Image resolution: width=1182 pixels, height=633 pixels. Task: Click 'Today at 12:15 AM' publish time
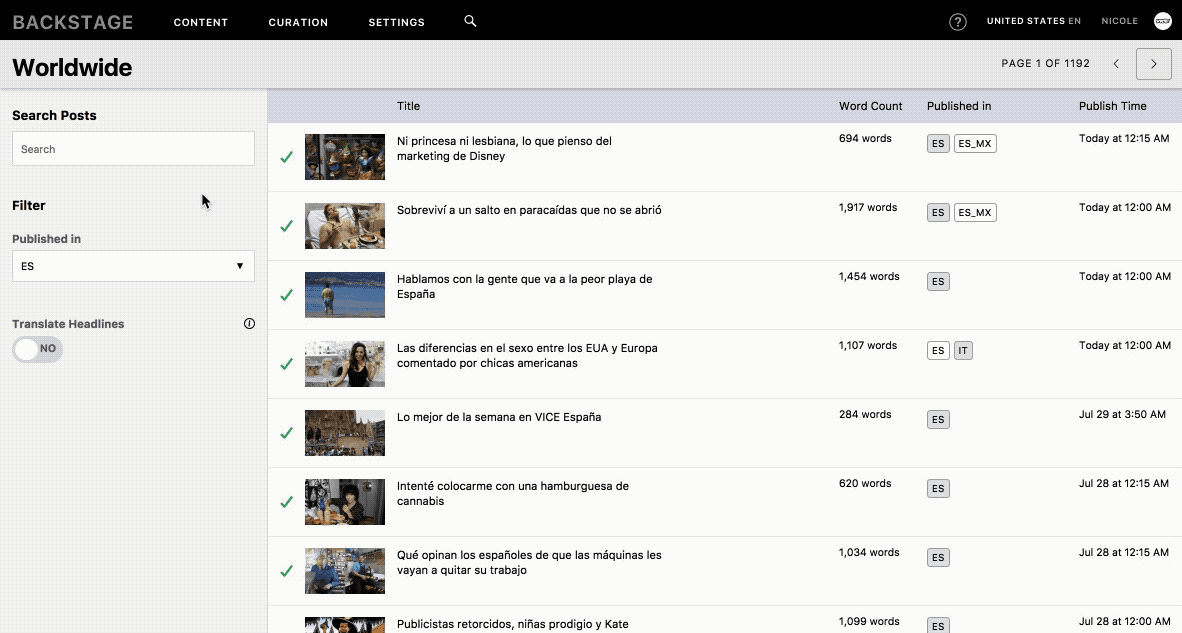(x=1124, y=139)
